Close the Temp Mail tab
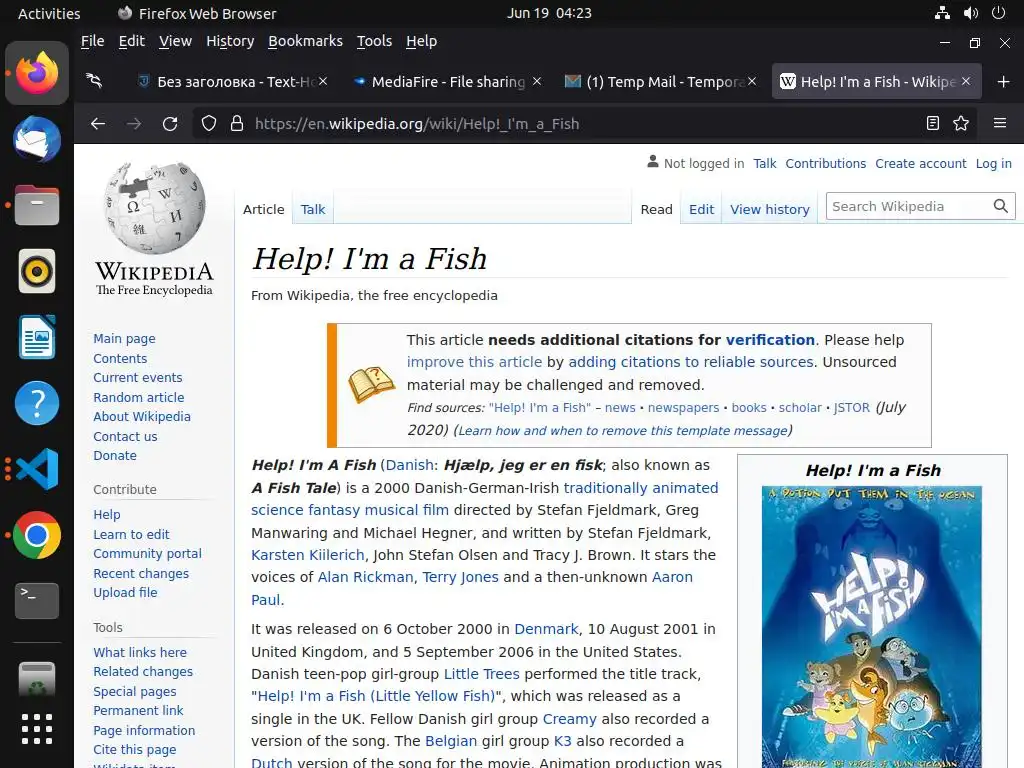 [752, 81]
